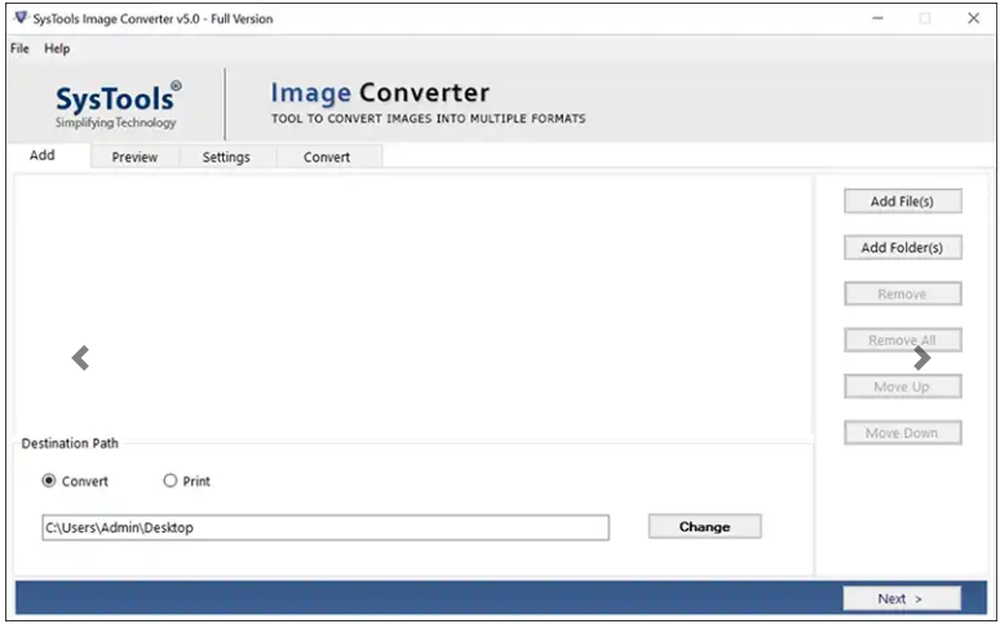Click Change to pick destination folder
This screenshot has height=624, width=1000.
pos(705,526)
